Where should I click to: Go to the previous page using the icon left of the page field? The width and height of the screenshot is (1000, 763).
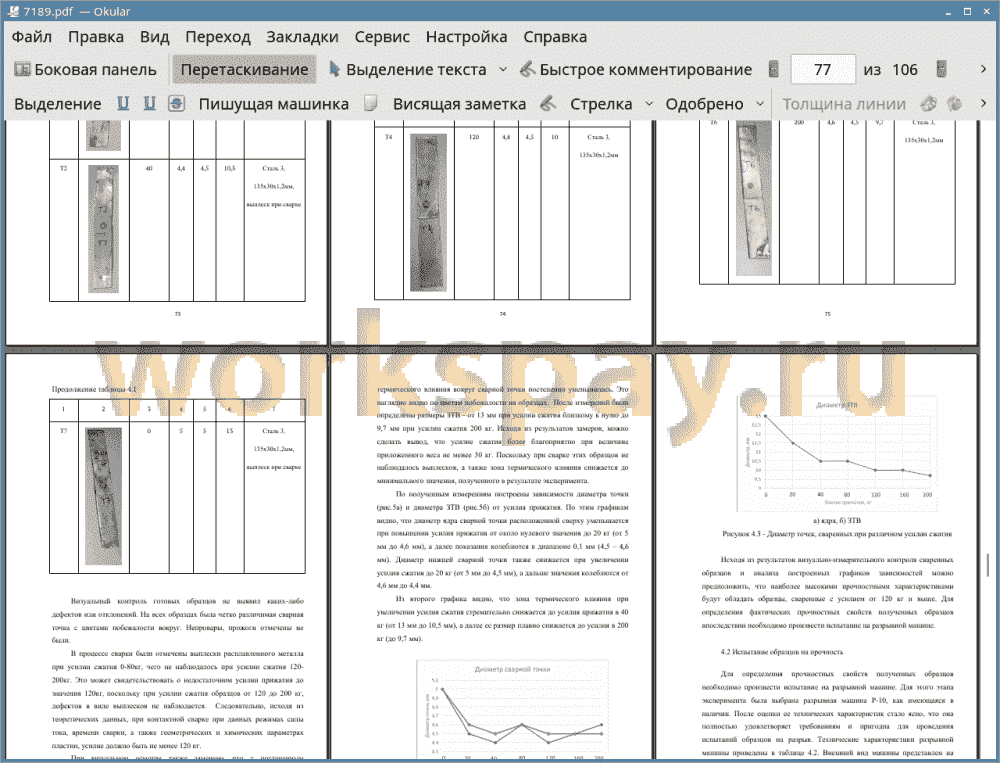tap(774, 70)
